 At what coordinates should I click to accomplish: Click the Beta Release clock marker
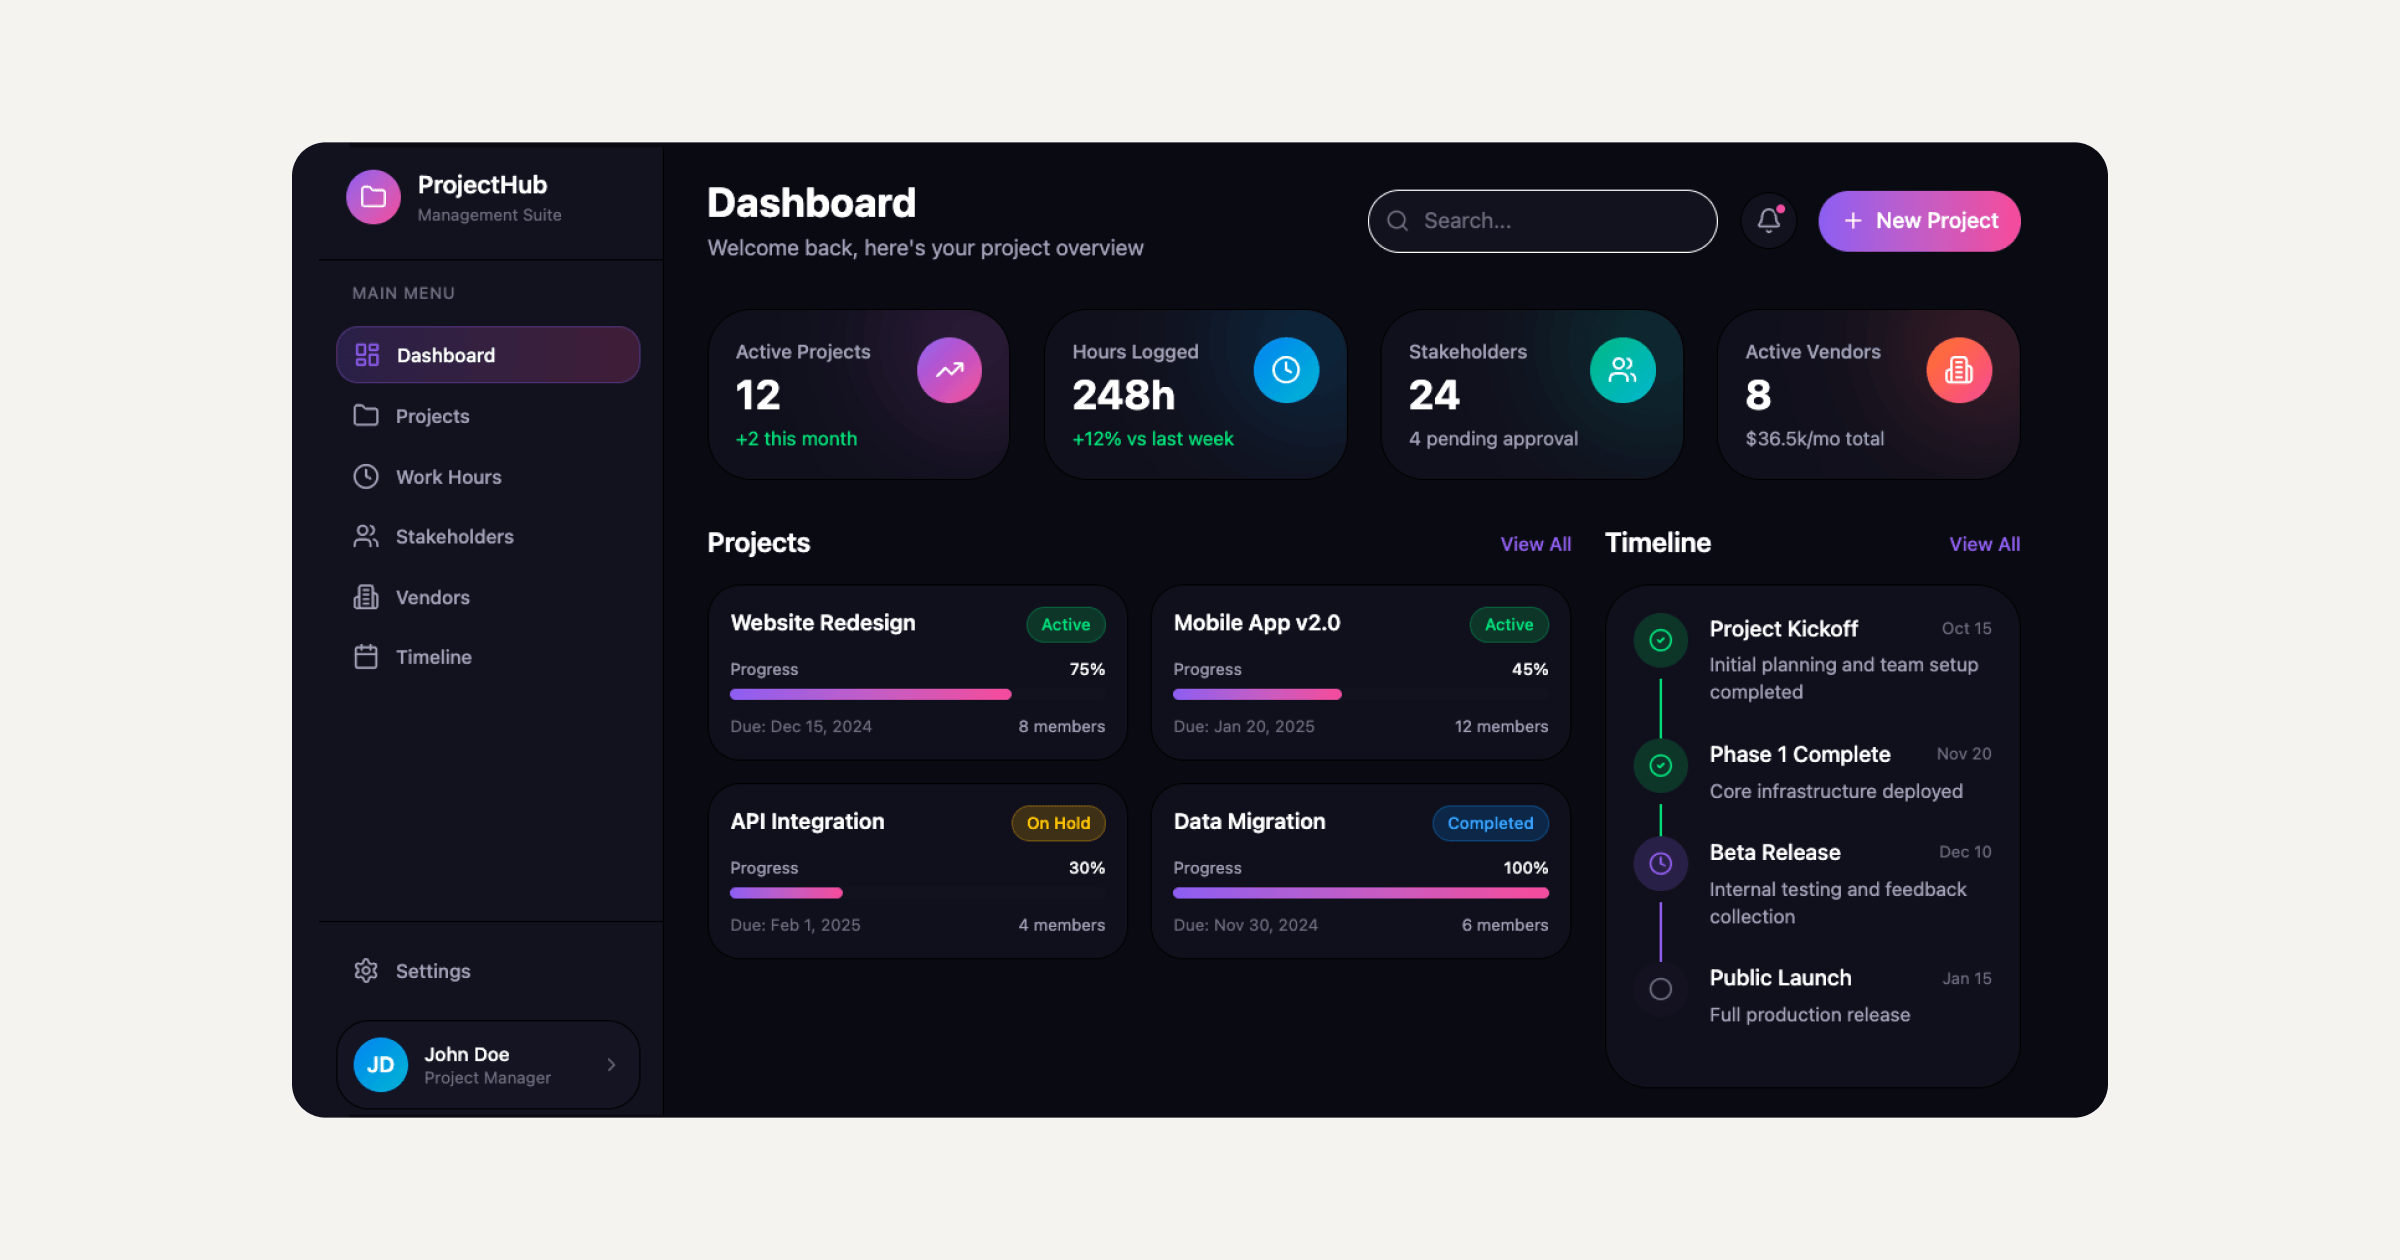coord(1660,863)
